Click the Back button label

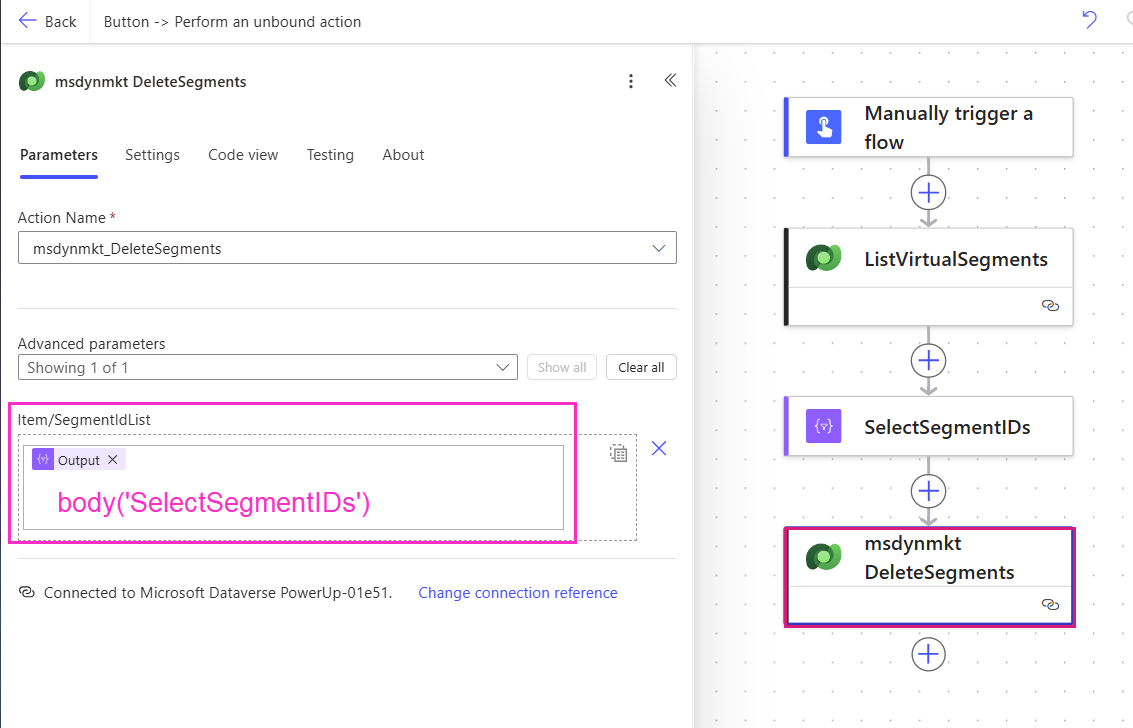point(61,22)
